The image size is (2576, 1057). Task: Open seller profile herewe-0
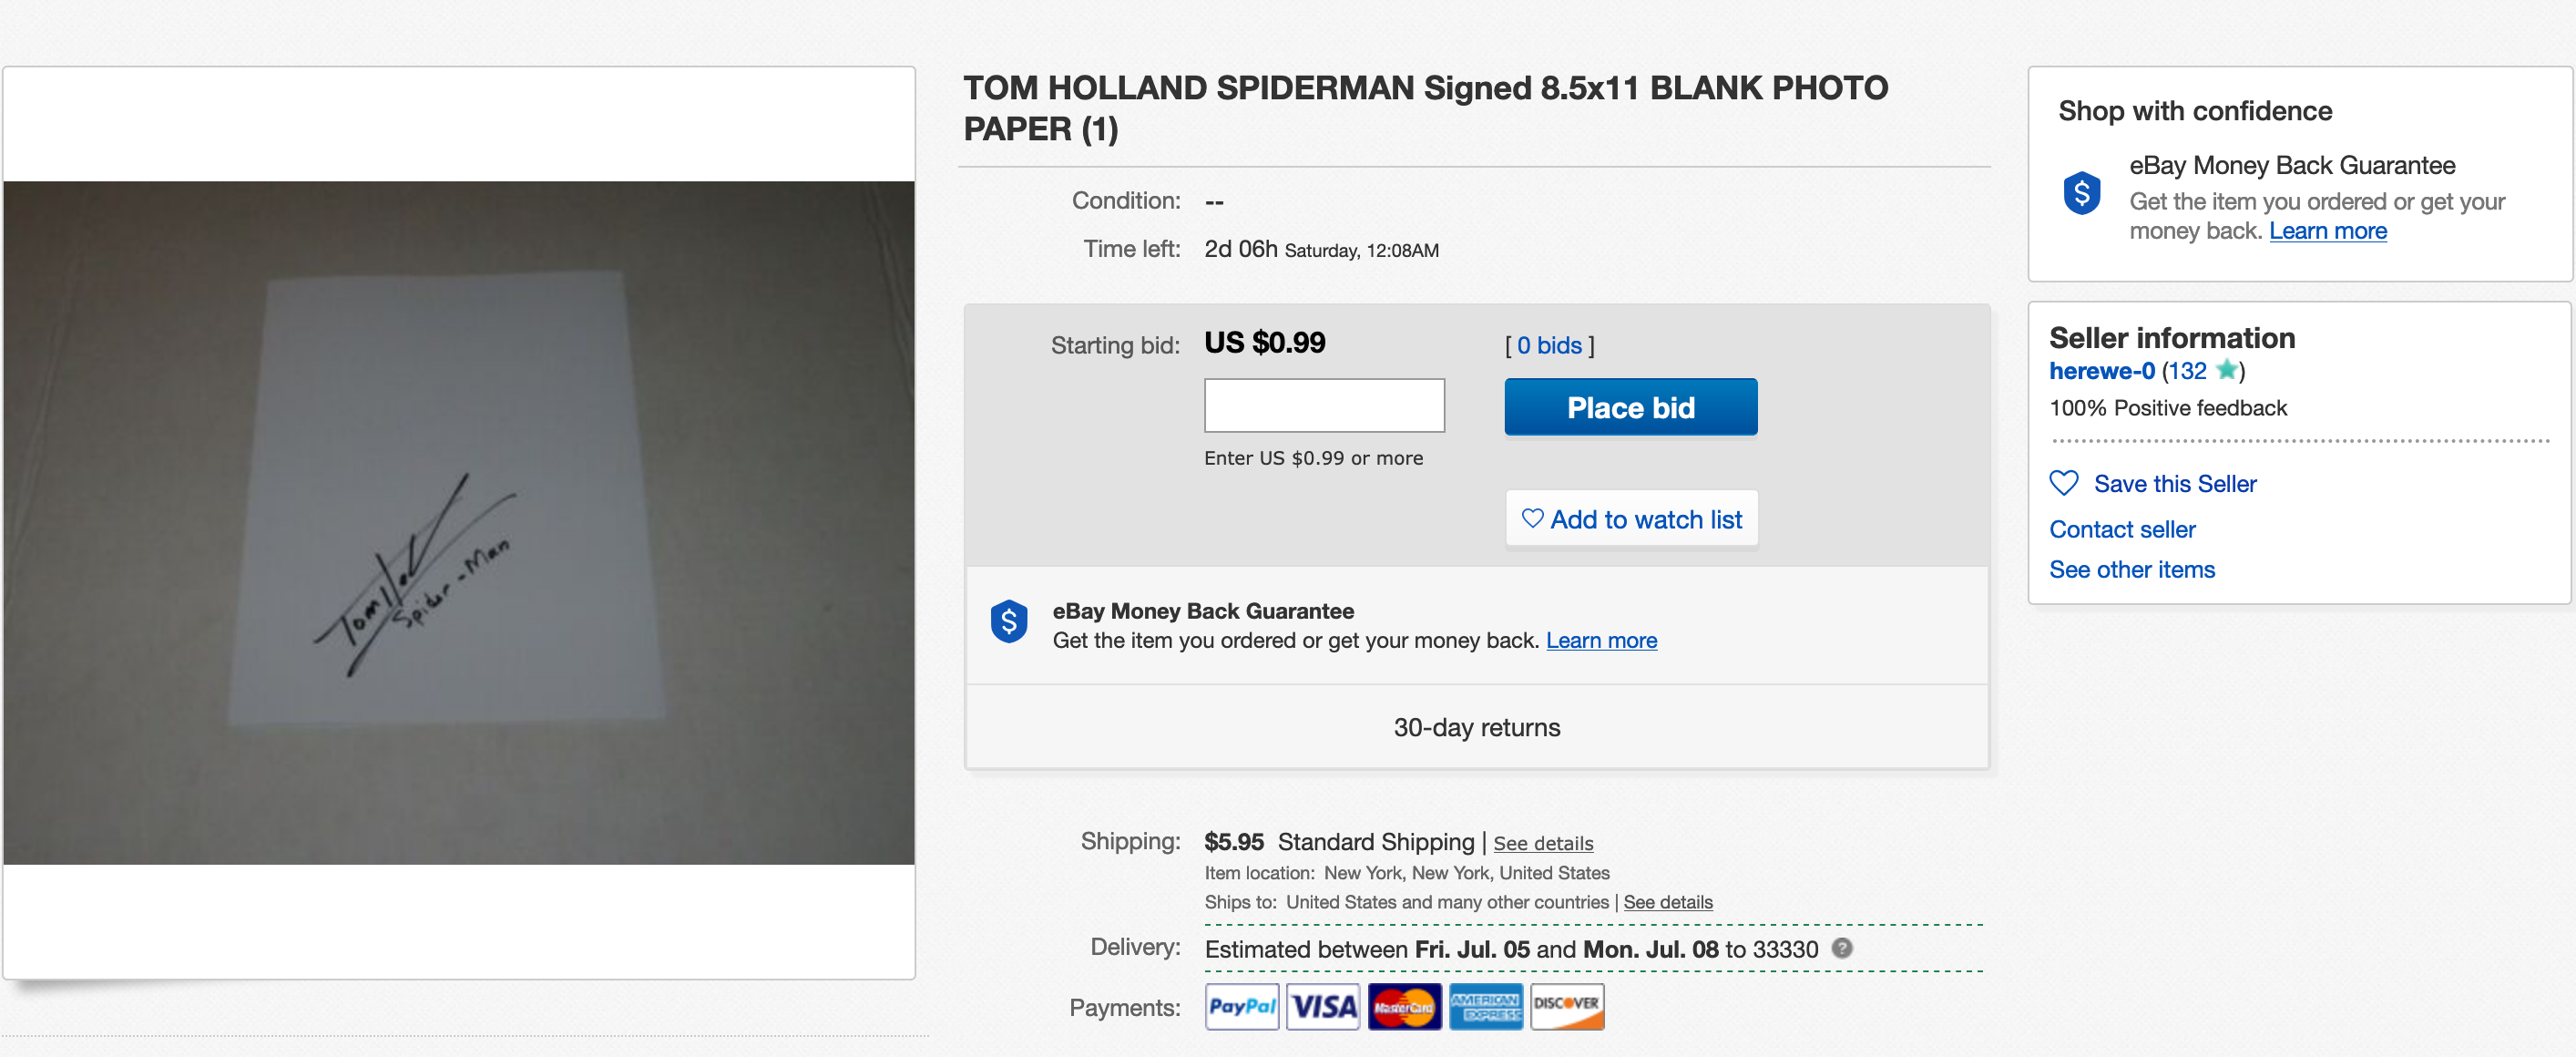click(2101, 371)
